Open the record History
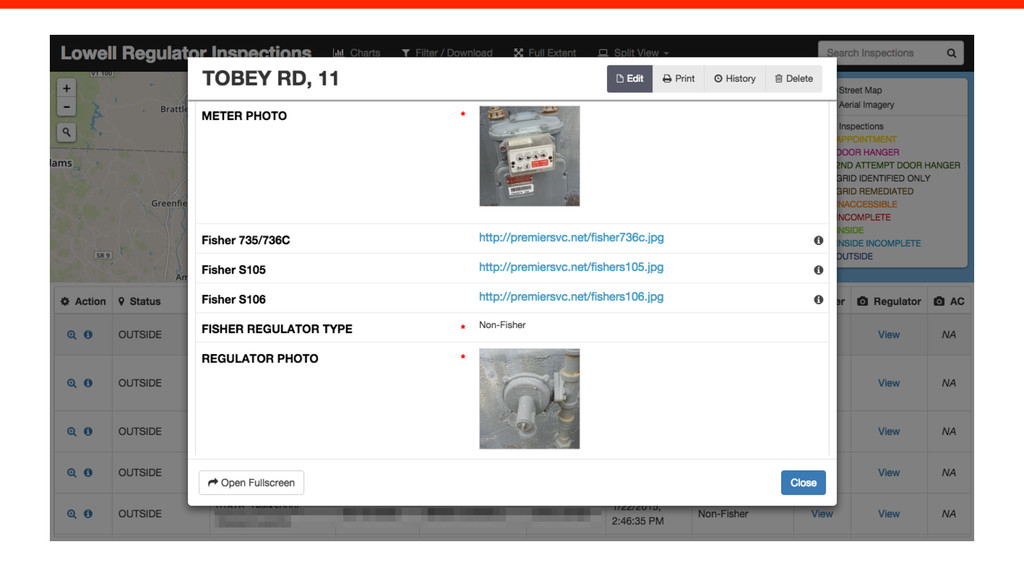This screenshot has height=576, width=1024. [x=735, y=78]
